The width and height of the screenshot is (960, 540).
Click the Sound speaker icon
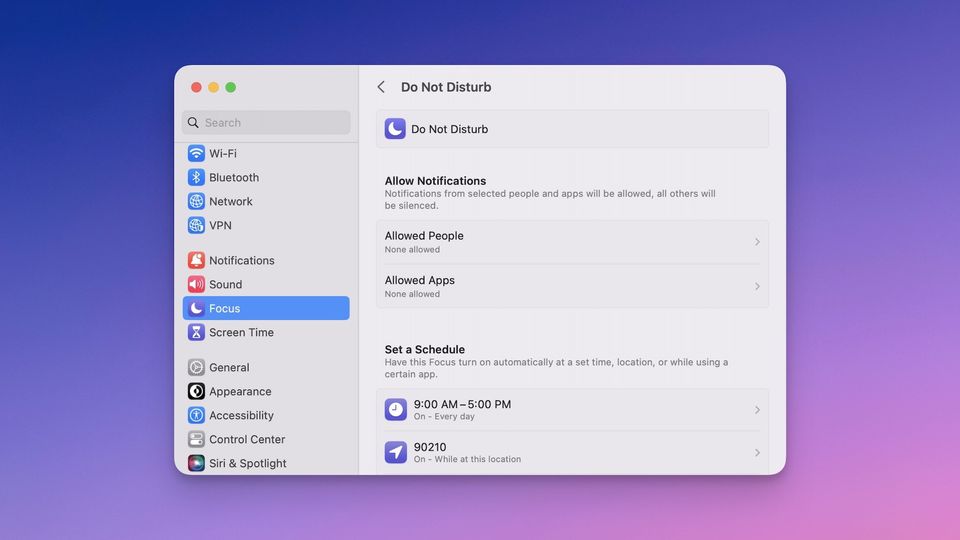click(x=196, y=284)
